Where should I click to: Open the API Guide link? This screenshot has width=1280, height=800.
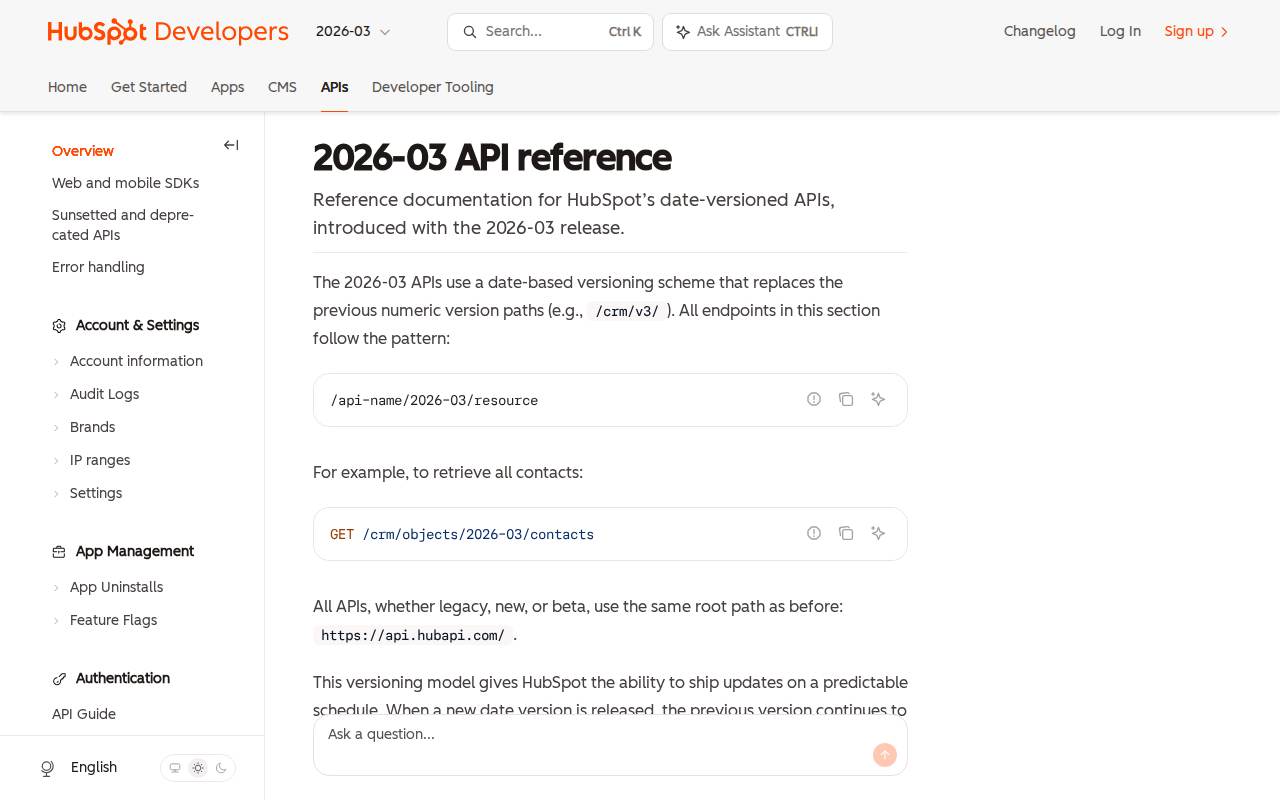[84, 715]
